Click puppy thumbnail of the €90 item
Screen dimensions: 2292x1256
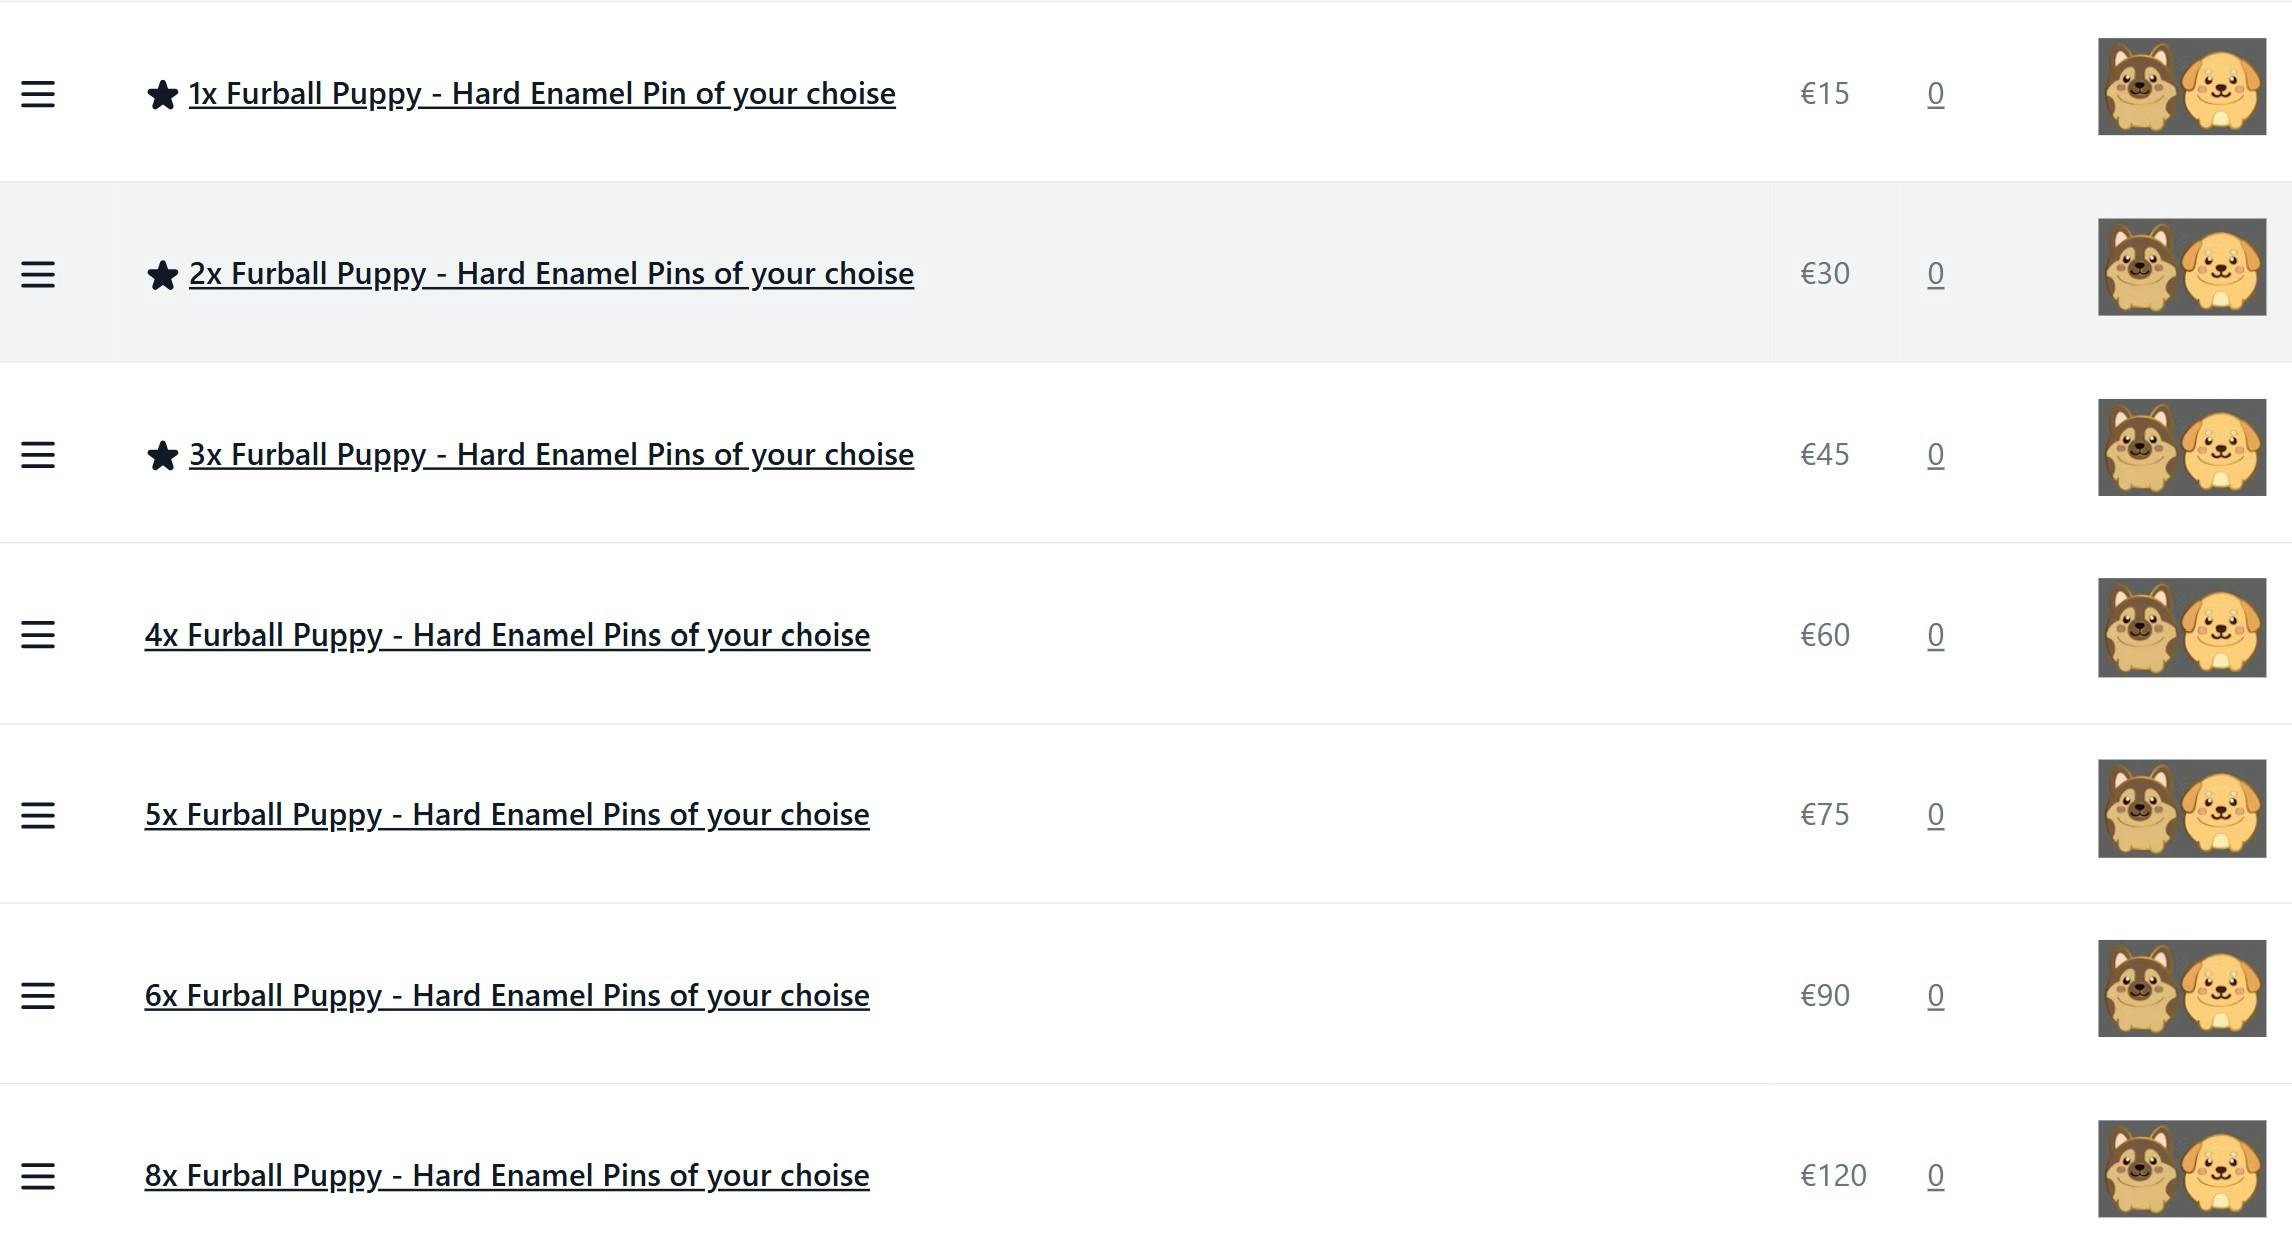point(2181,988)
